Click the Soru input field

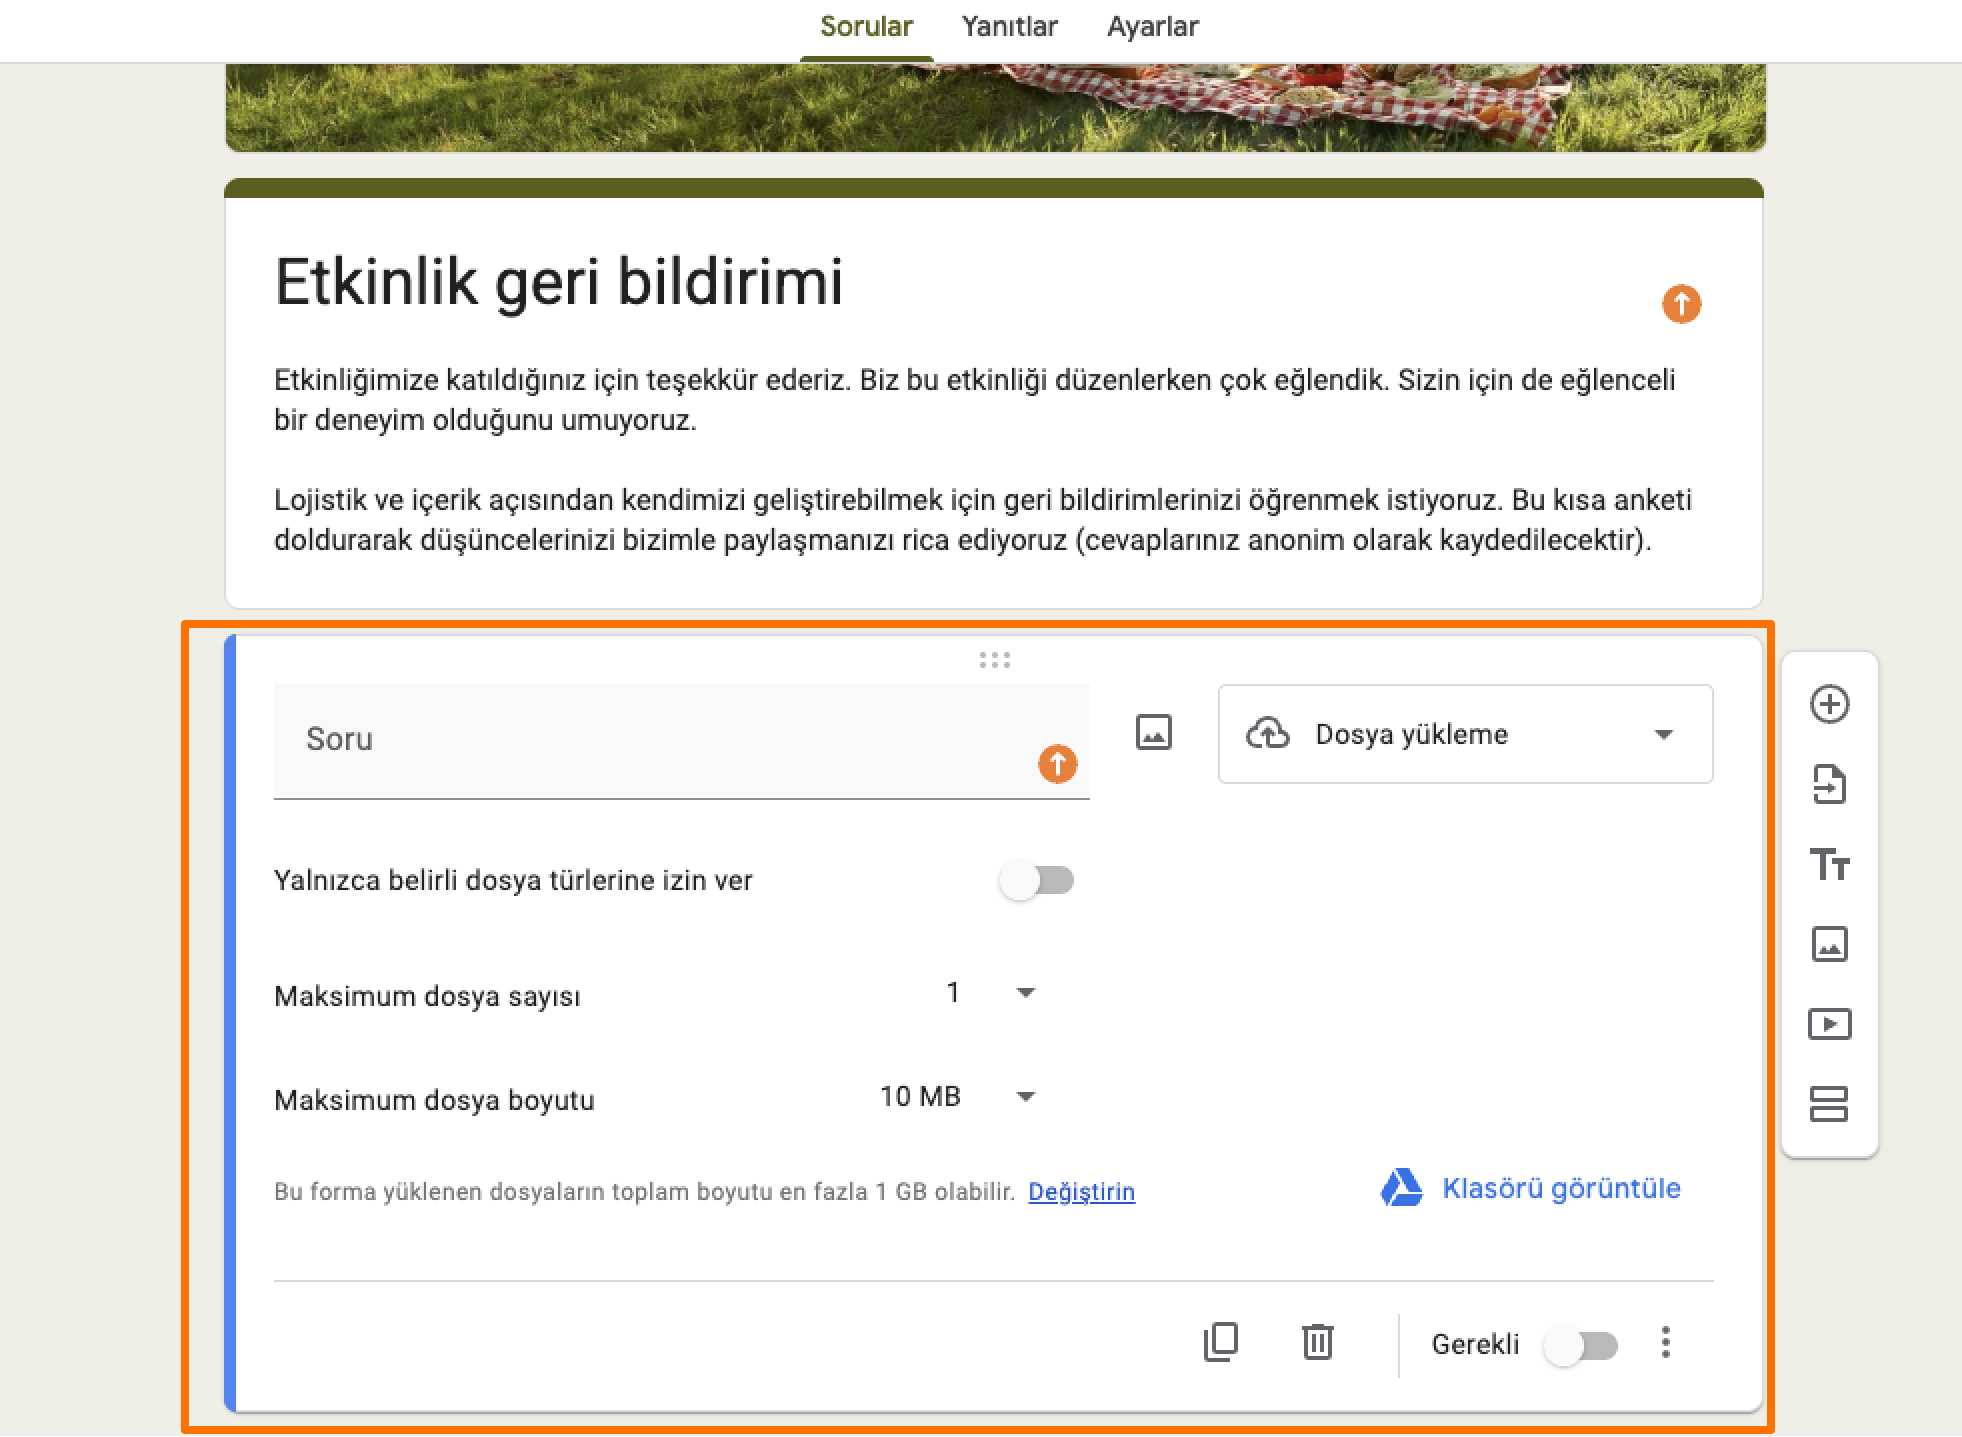tap(681, 741)
